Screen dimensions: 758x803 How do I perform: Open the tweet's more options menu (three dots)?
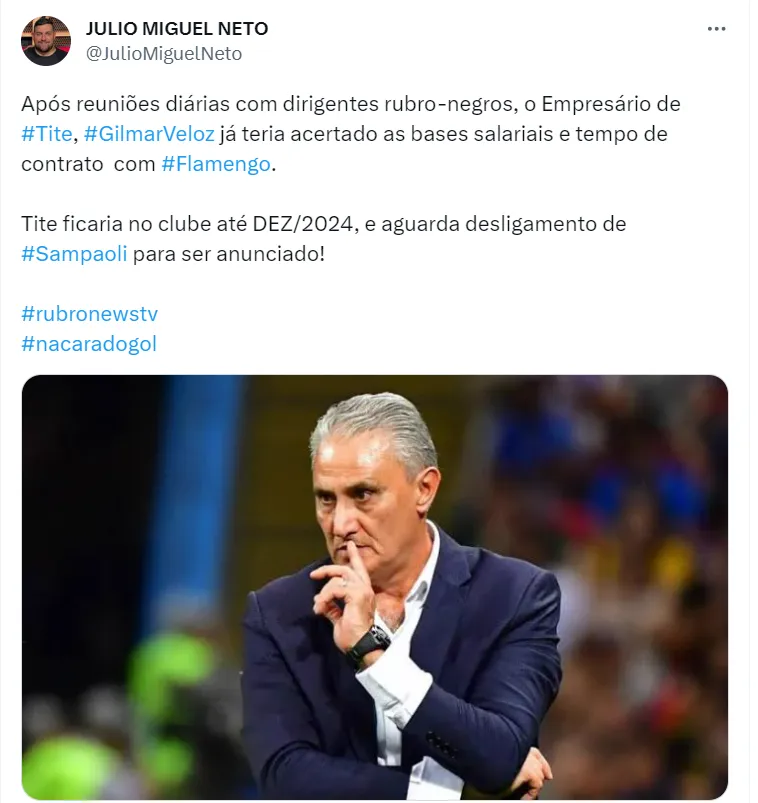coord(716,29)
